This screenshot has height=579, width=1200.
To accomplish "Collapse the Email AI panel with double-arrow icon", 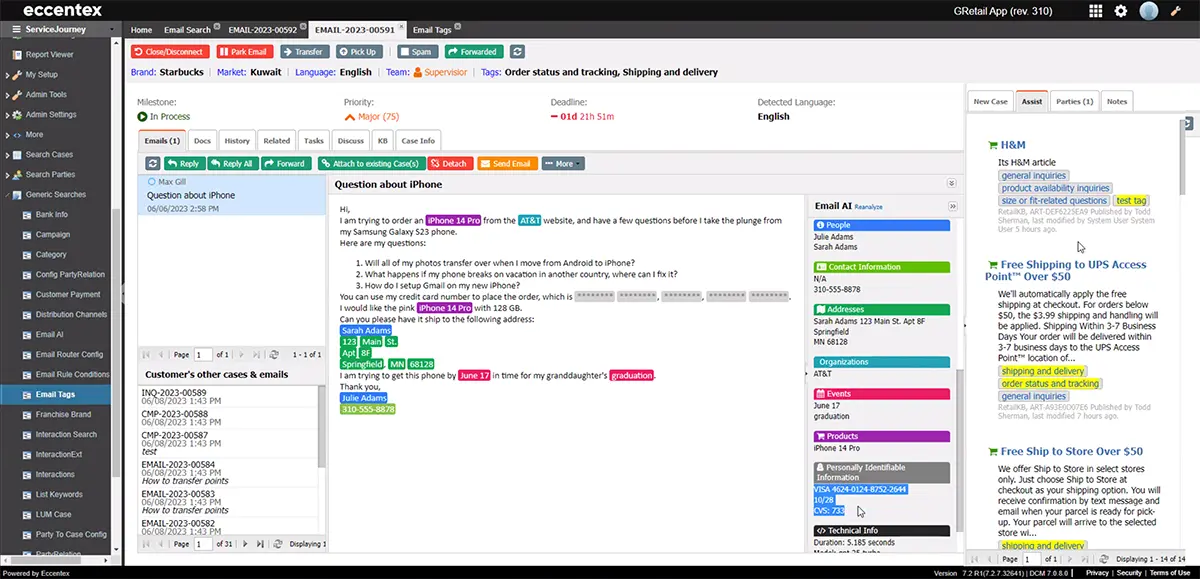I will [953, 206].
